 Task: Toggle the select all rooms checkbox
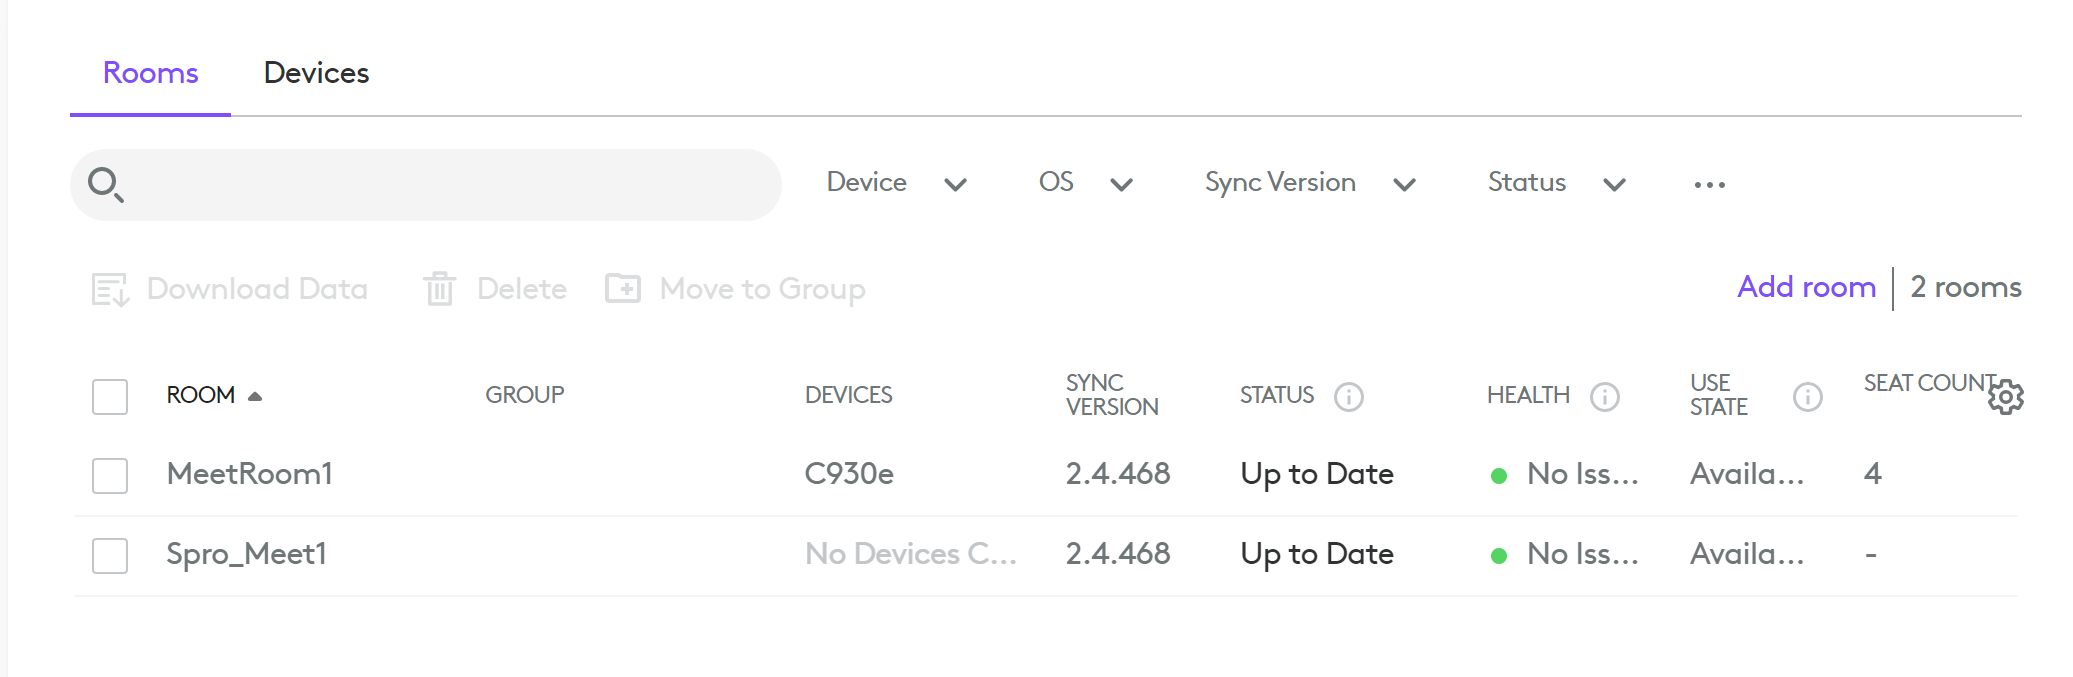point(110,396)
